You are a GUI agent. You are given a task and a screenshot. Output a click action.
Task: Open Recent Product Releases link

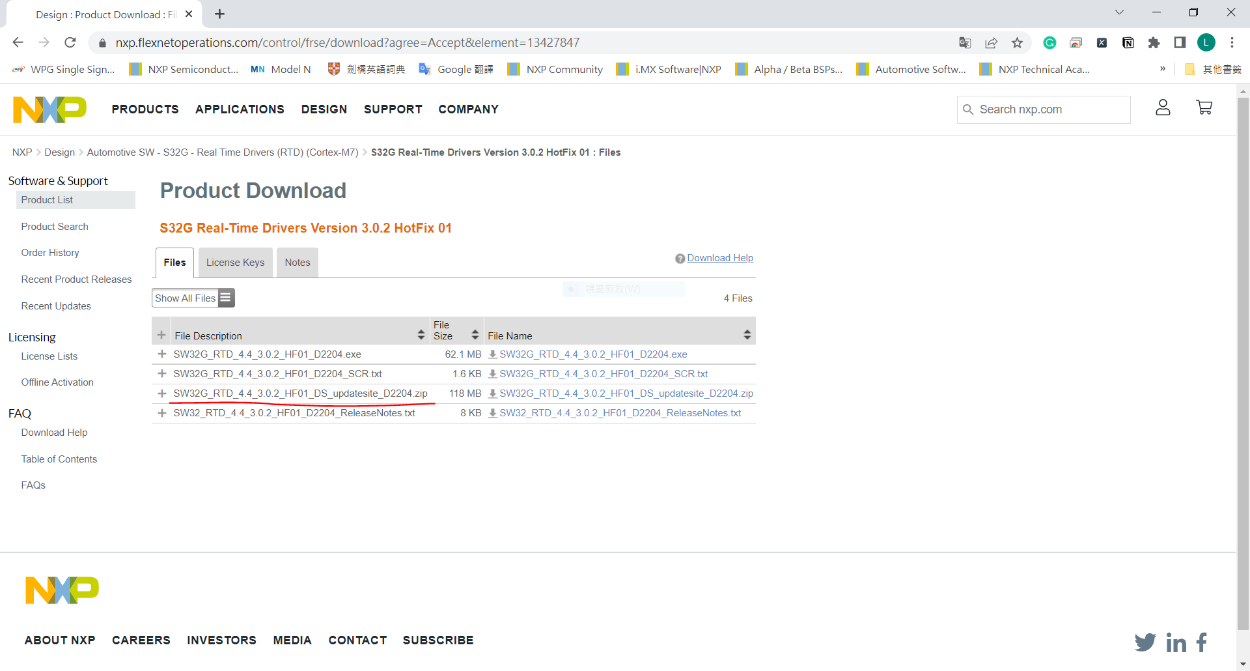pos(76,280)
